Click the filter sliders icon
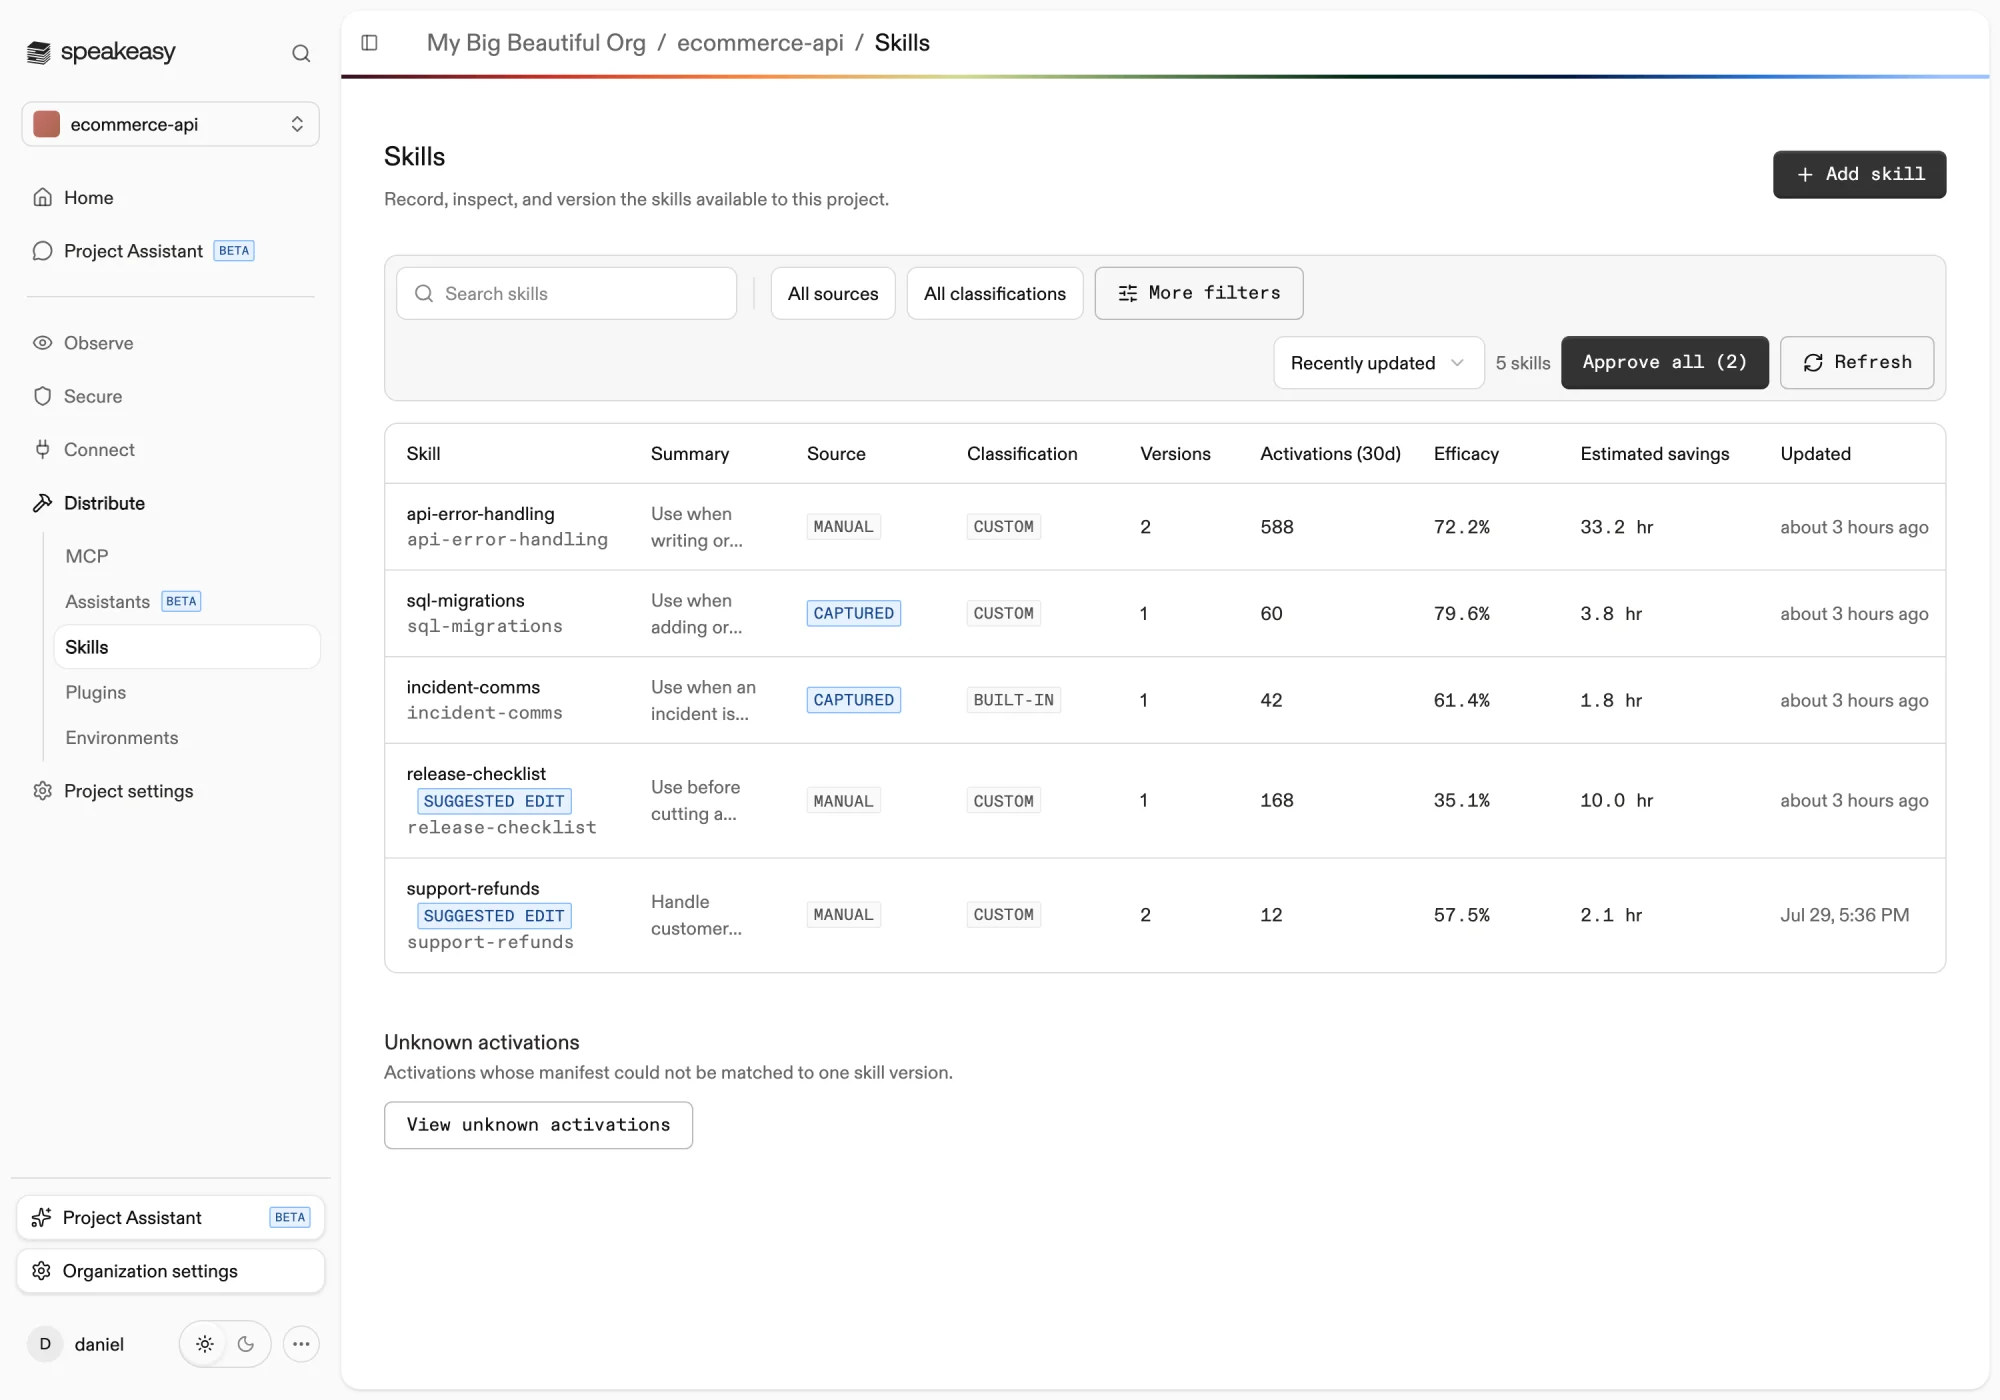This screenshot has width=2000, height=1400. tap(1128, 293)
